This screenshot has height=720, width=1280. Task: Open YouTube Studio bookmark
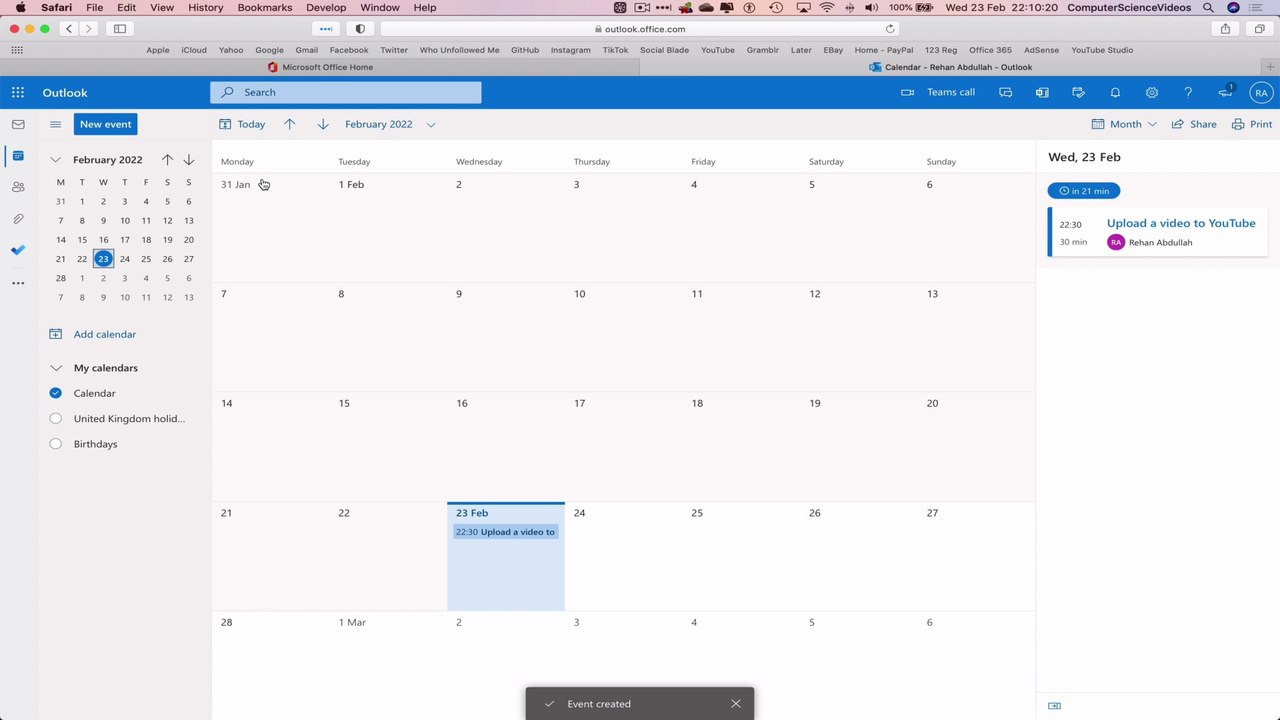1102,50
